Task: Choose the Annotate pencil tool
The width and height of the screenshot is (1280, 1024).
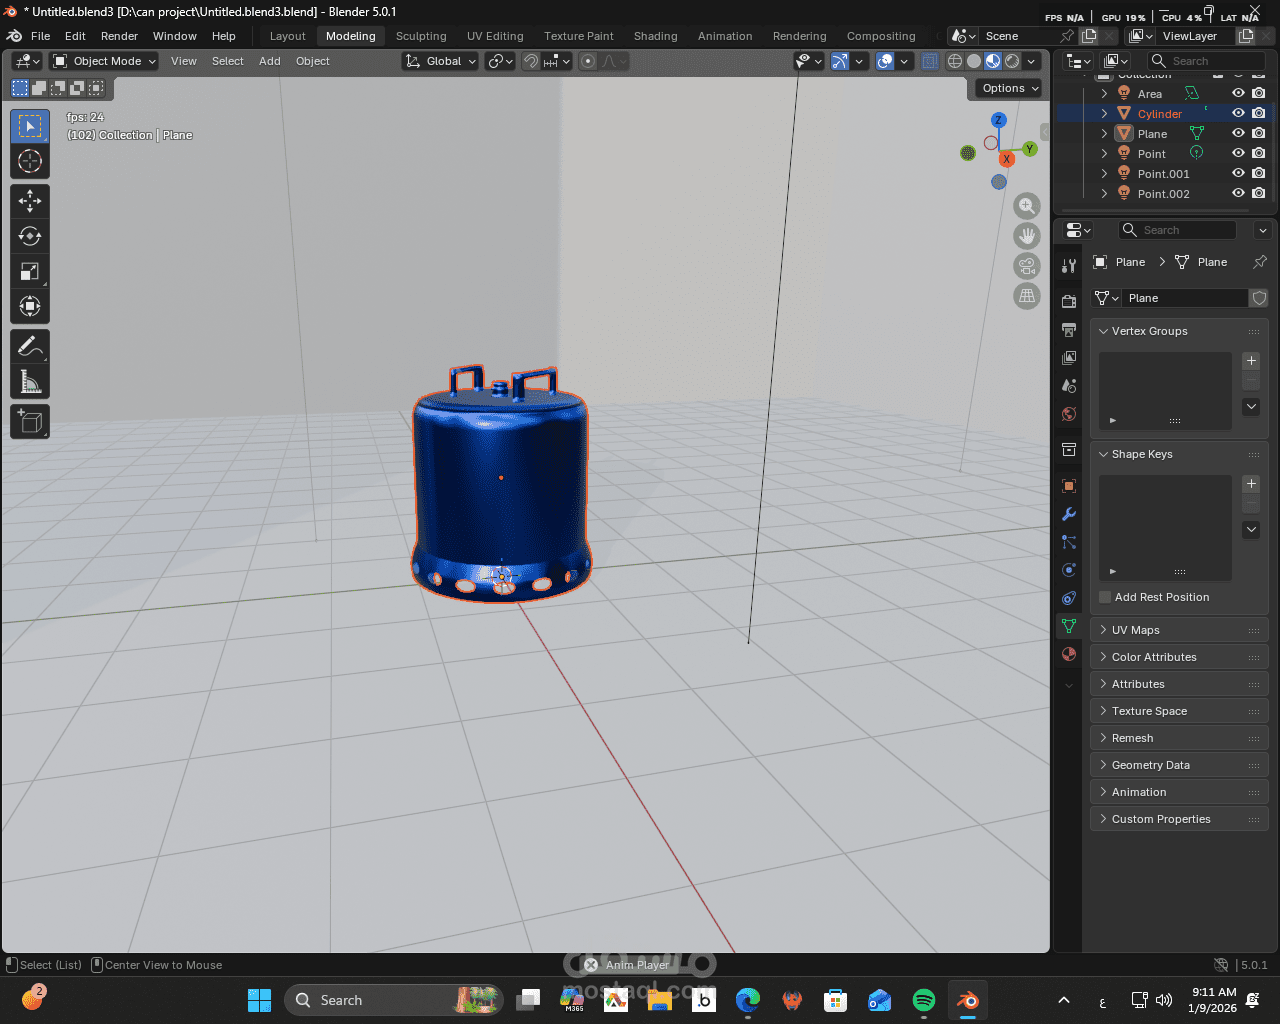Action: 30,346
